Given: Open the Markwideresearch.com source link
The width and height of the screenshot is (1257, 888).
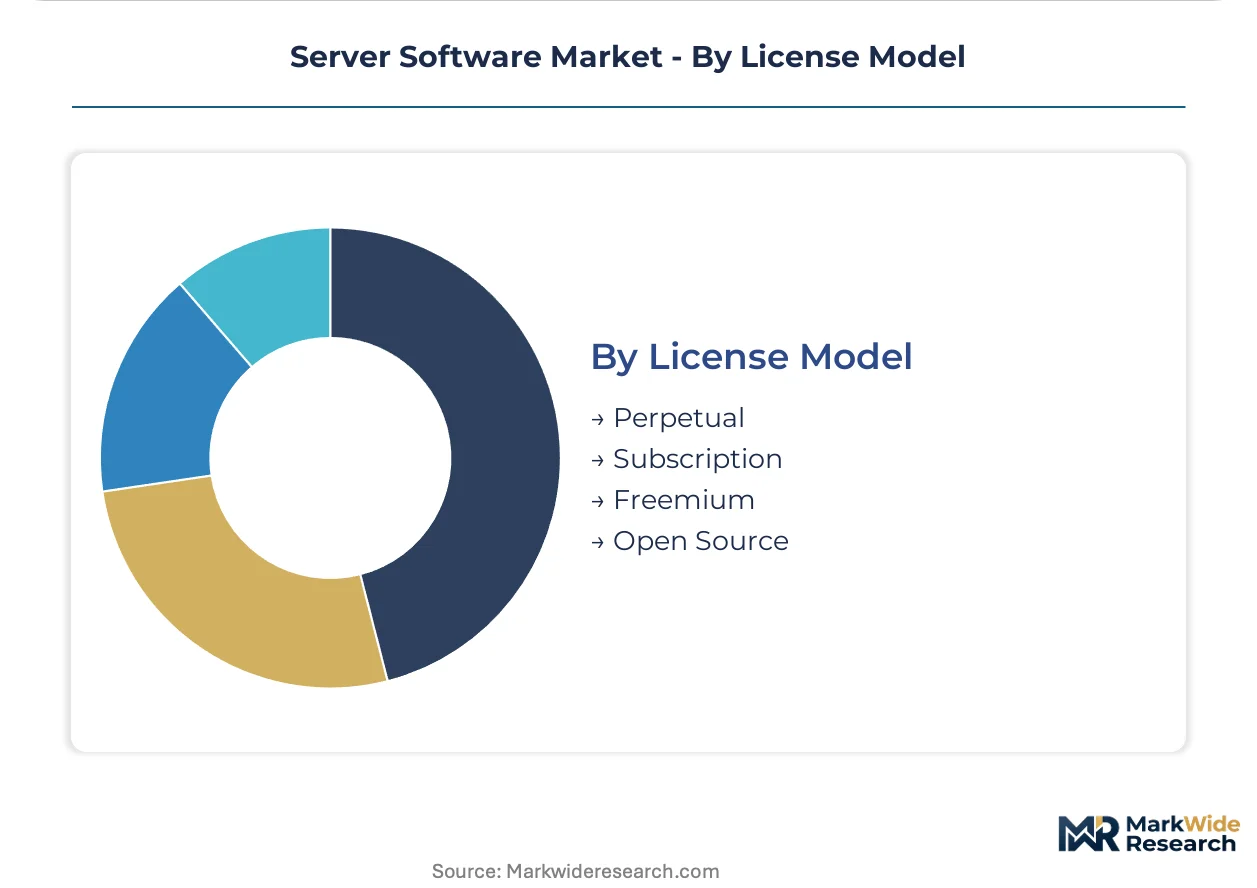Looking at the screenshot, I should (x=613, y=871).
